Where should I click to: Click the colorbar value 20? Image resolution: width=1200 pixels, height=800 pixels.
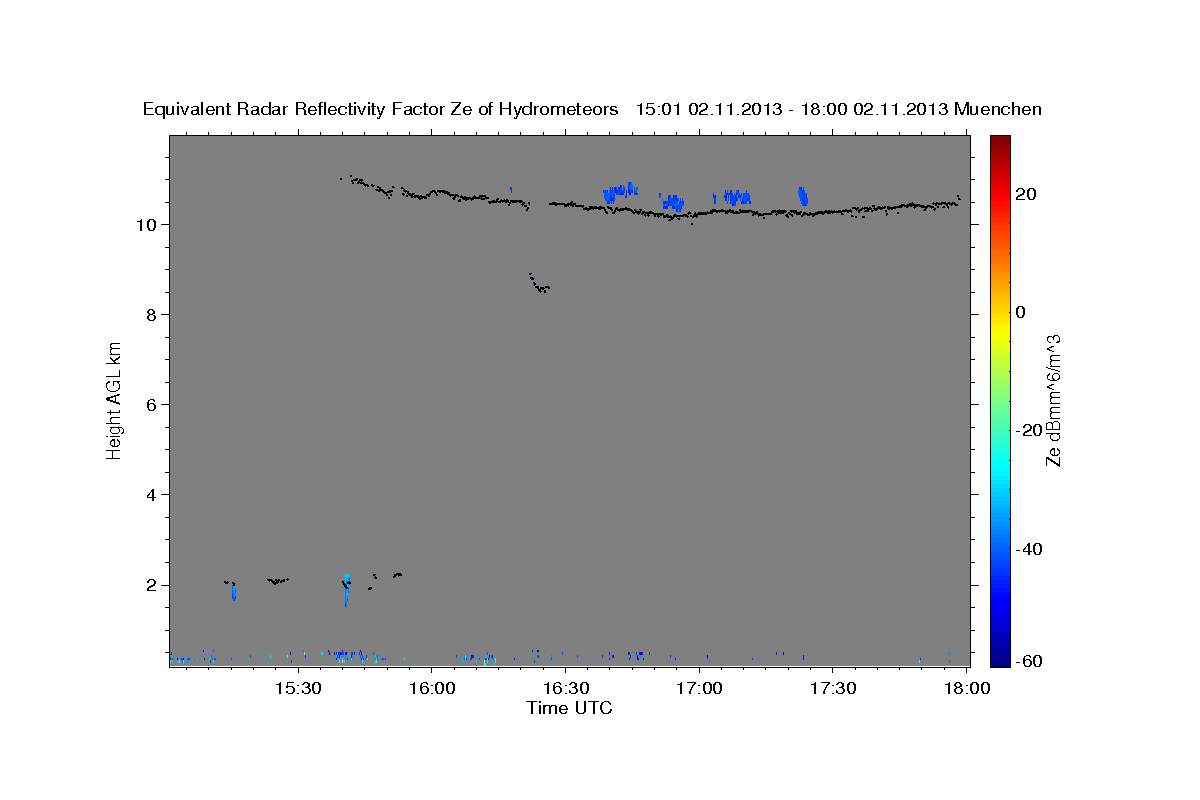coord(1027,194)
